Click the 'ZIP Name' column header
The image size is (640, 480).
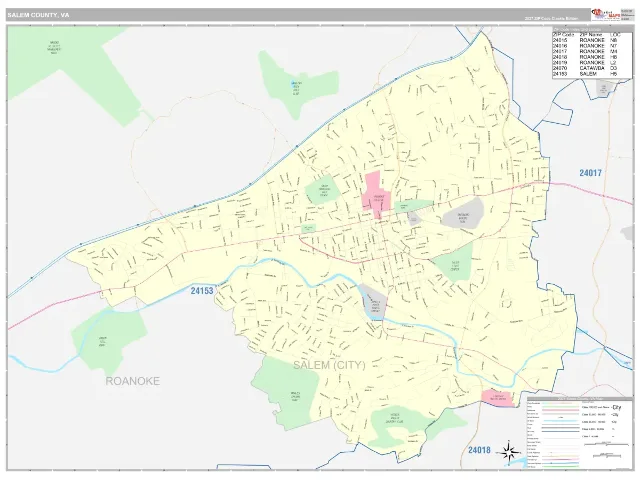[x=591, y=35]
